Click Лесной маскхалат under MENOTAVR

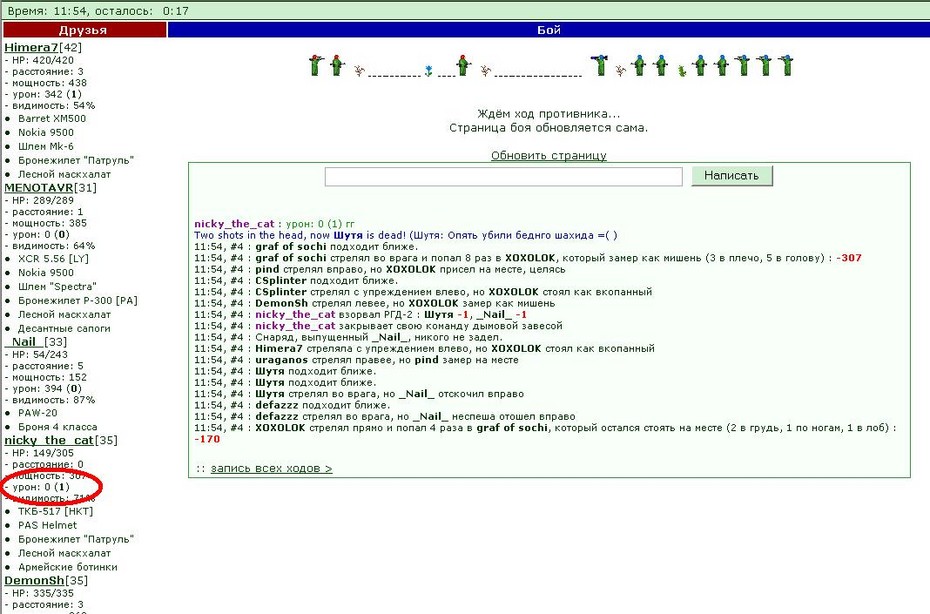[64, 314]
